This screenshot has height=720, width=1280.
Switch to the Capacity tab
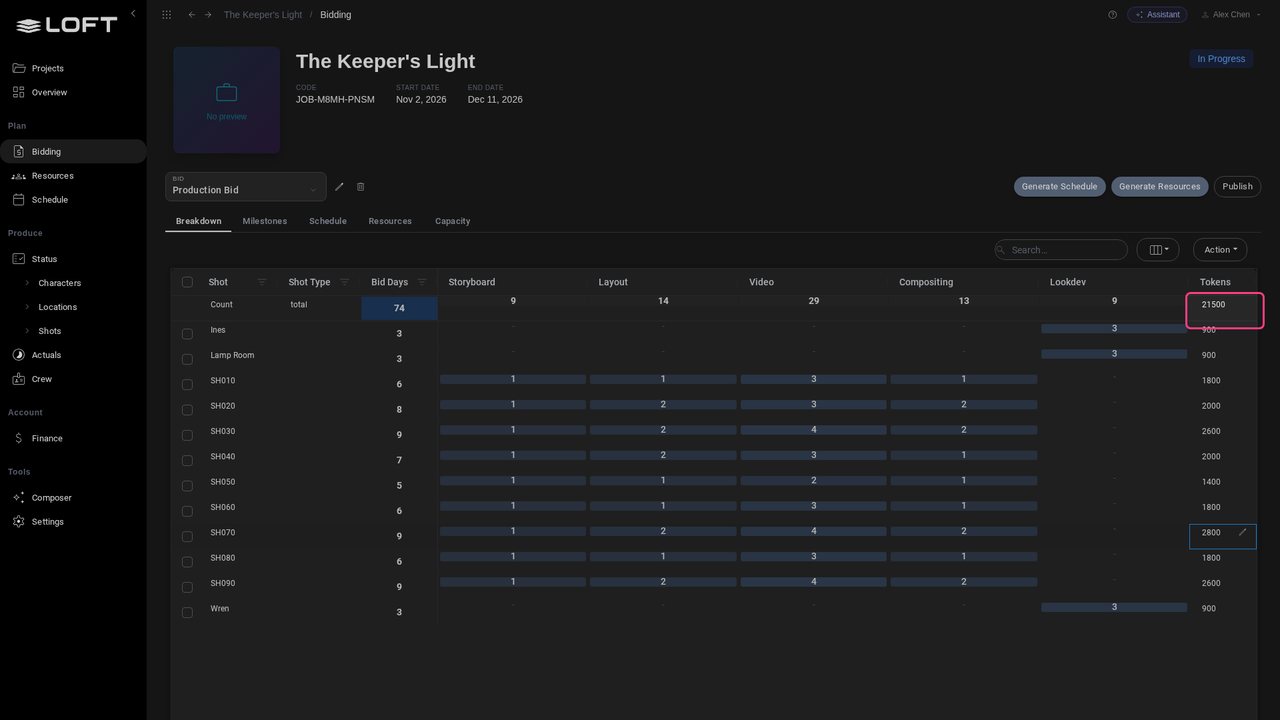pos(453,221)
